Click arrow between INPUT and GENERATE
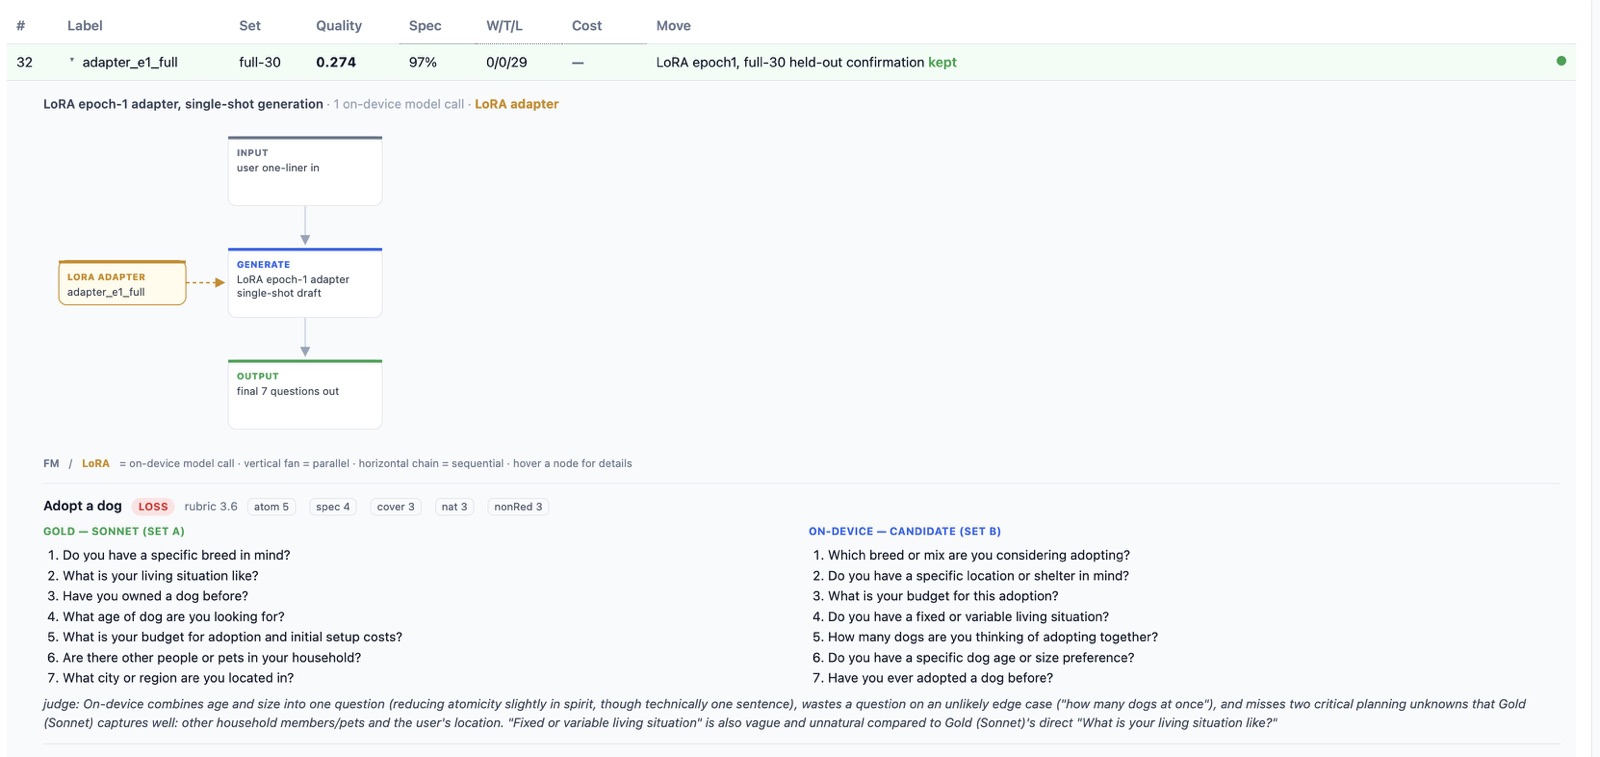1600x757 pixels. point(305,227)
